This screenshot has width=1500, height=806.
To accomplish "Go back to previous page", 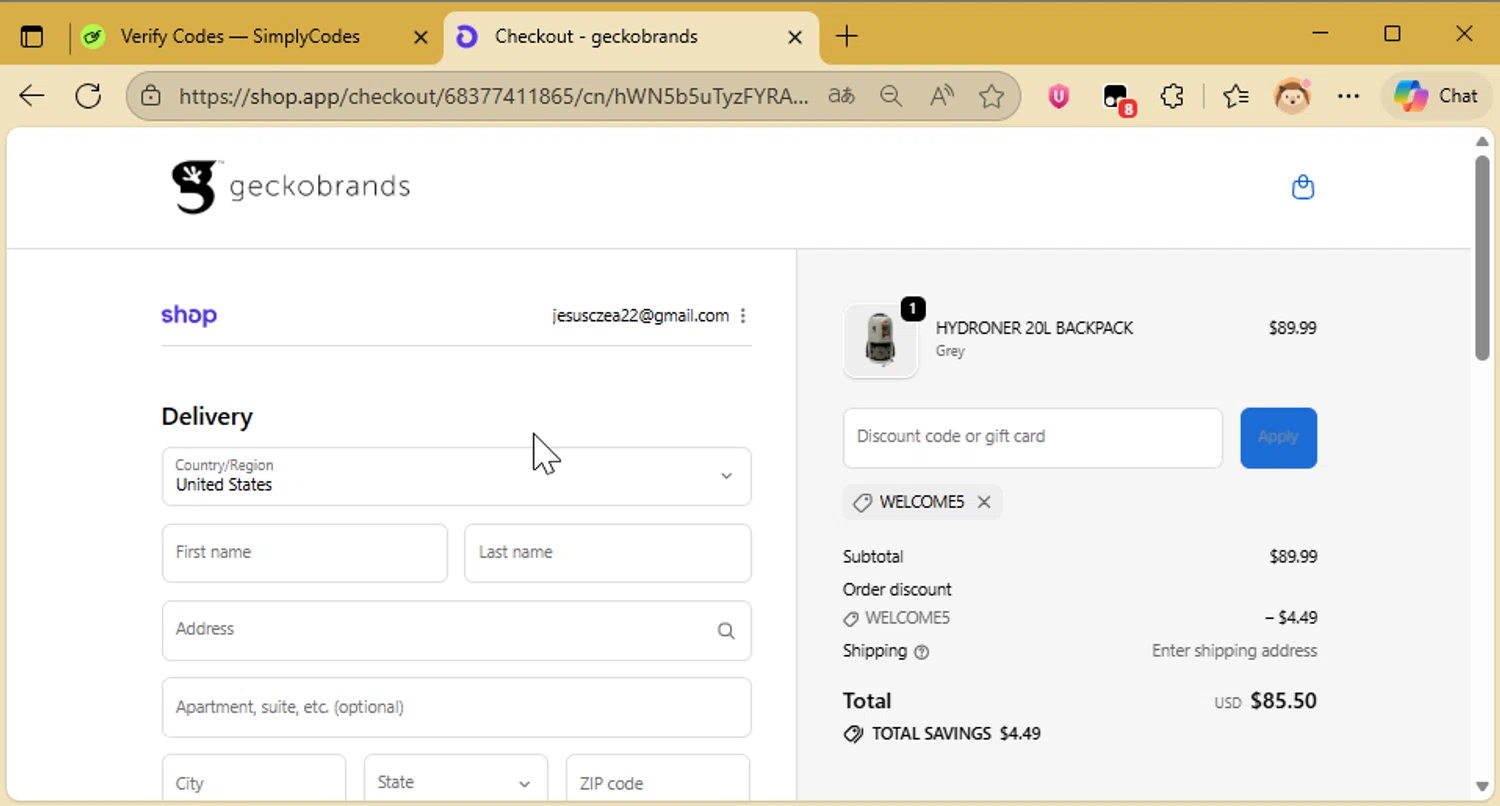I will 32,96.
